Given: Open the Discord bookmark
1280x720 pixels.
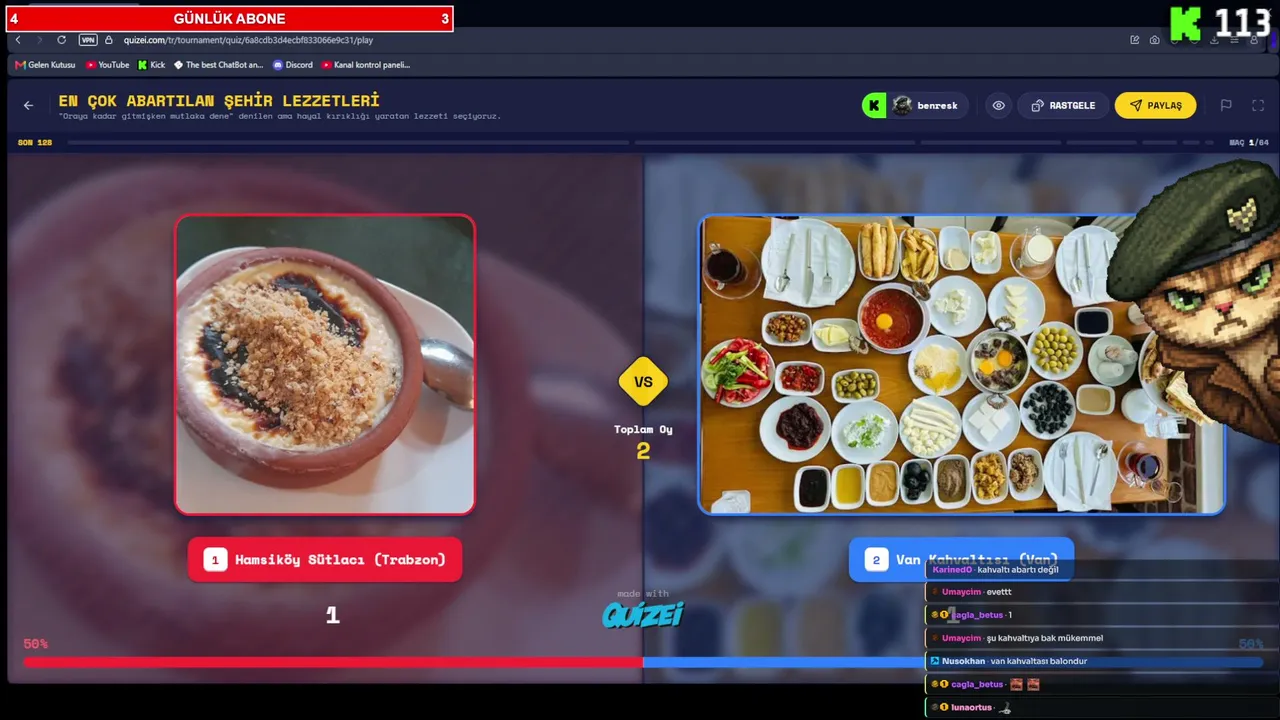Looking at the screenshot, I should 293,65.
